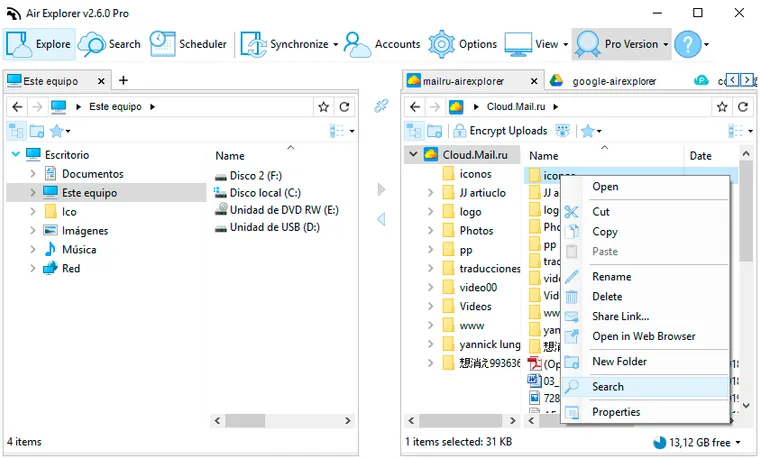Click the left pane horizontal scrollbar thumb

pyautogui.click(x=245, y=421)
